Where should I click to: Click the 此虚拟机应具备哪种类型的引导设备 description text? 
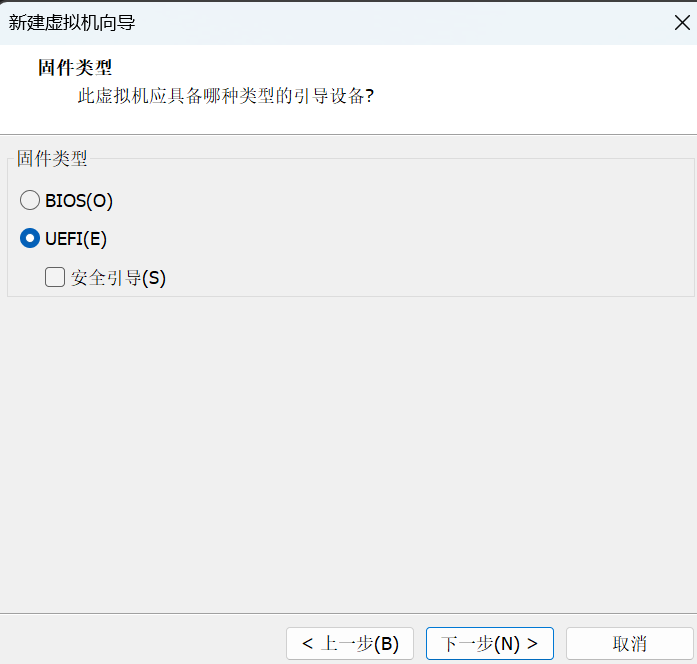pos(225,97)
